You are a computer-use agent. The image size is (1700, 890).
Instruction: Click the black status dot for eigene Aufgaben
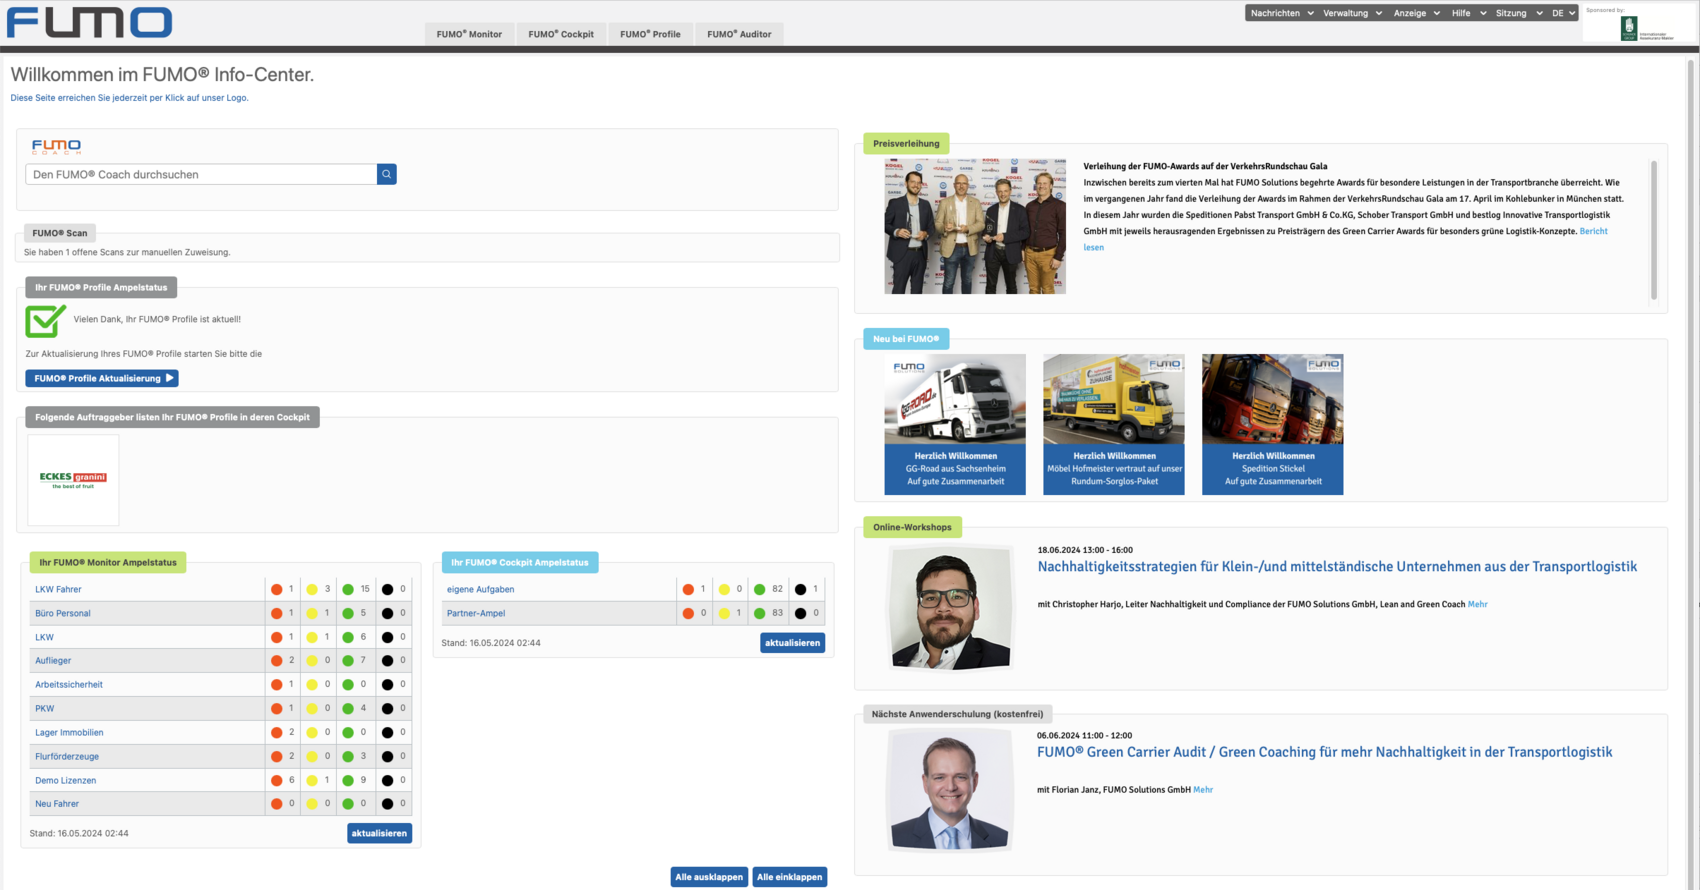pyautogui.click(x=800, y=589)
